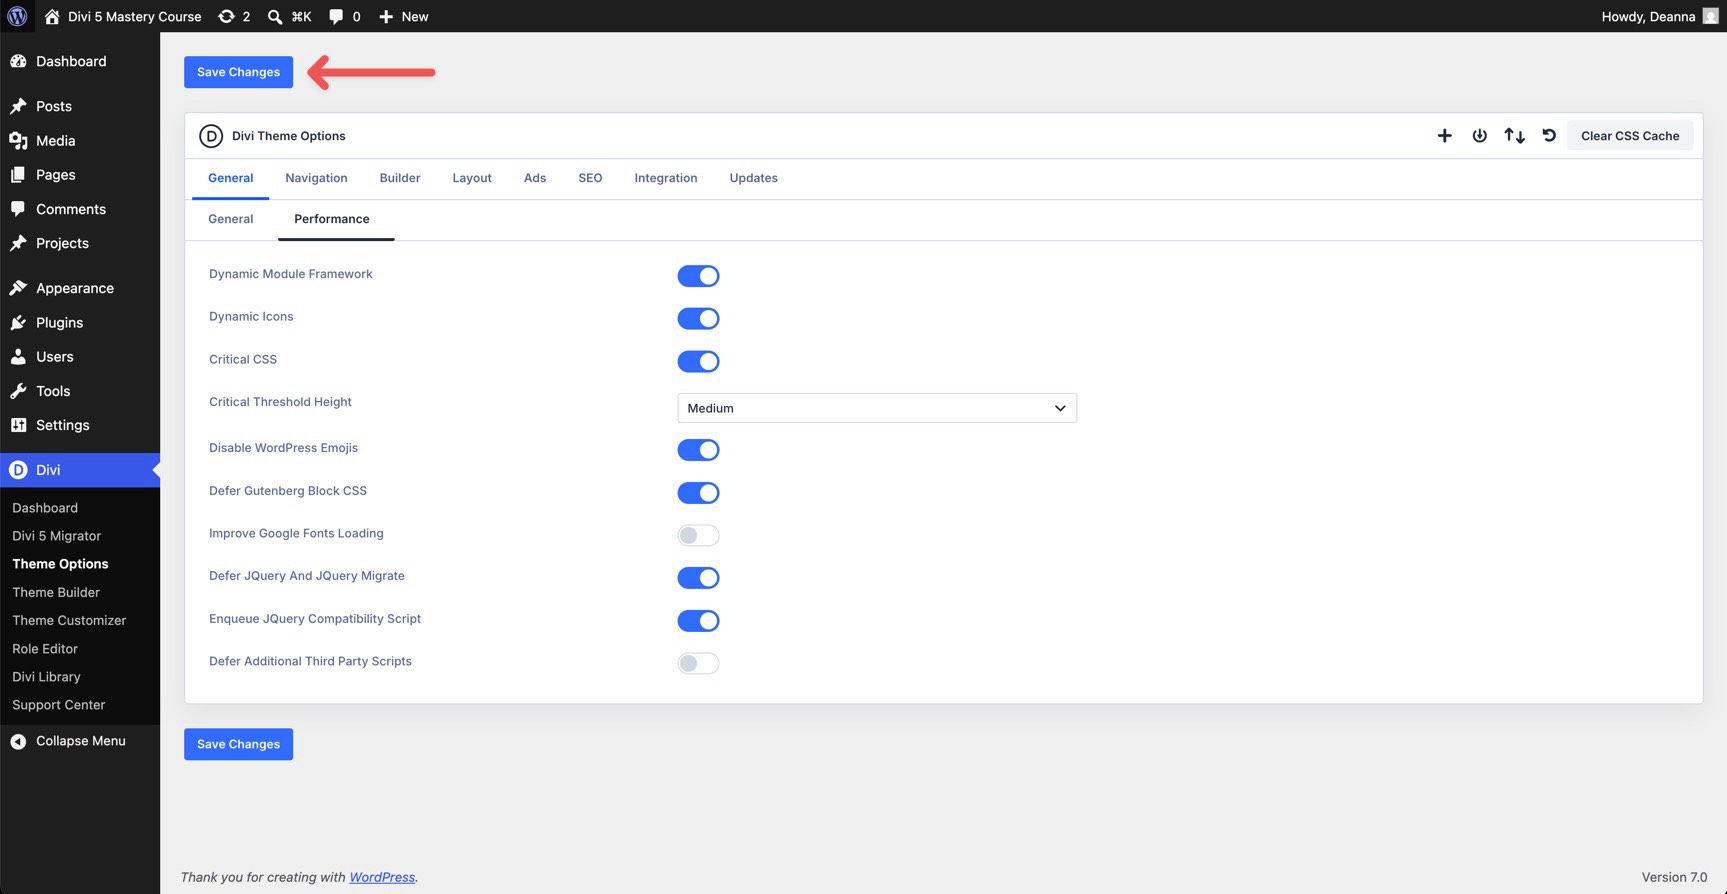Viewport: 1727px width, 894px height.
Task: Switch to the Builder tab
Action: 400,178
